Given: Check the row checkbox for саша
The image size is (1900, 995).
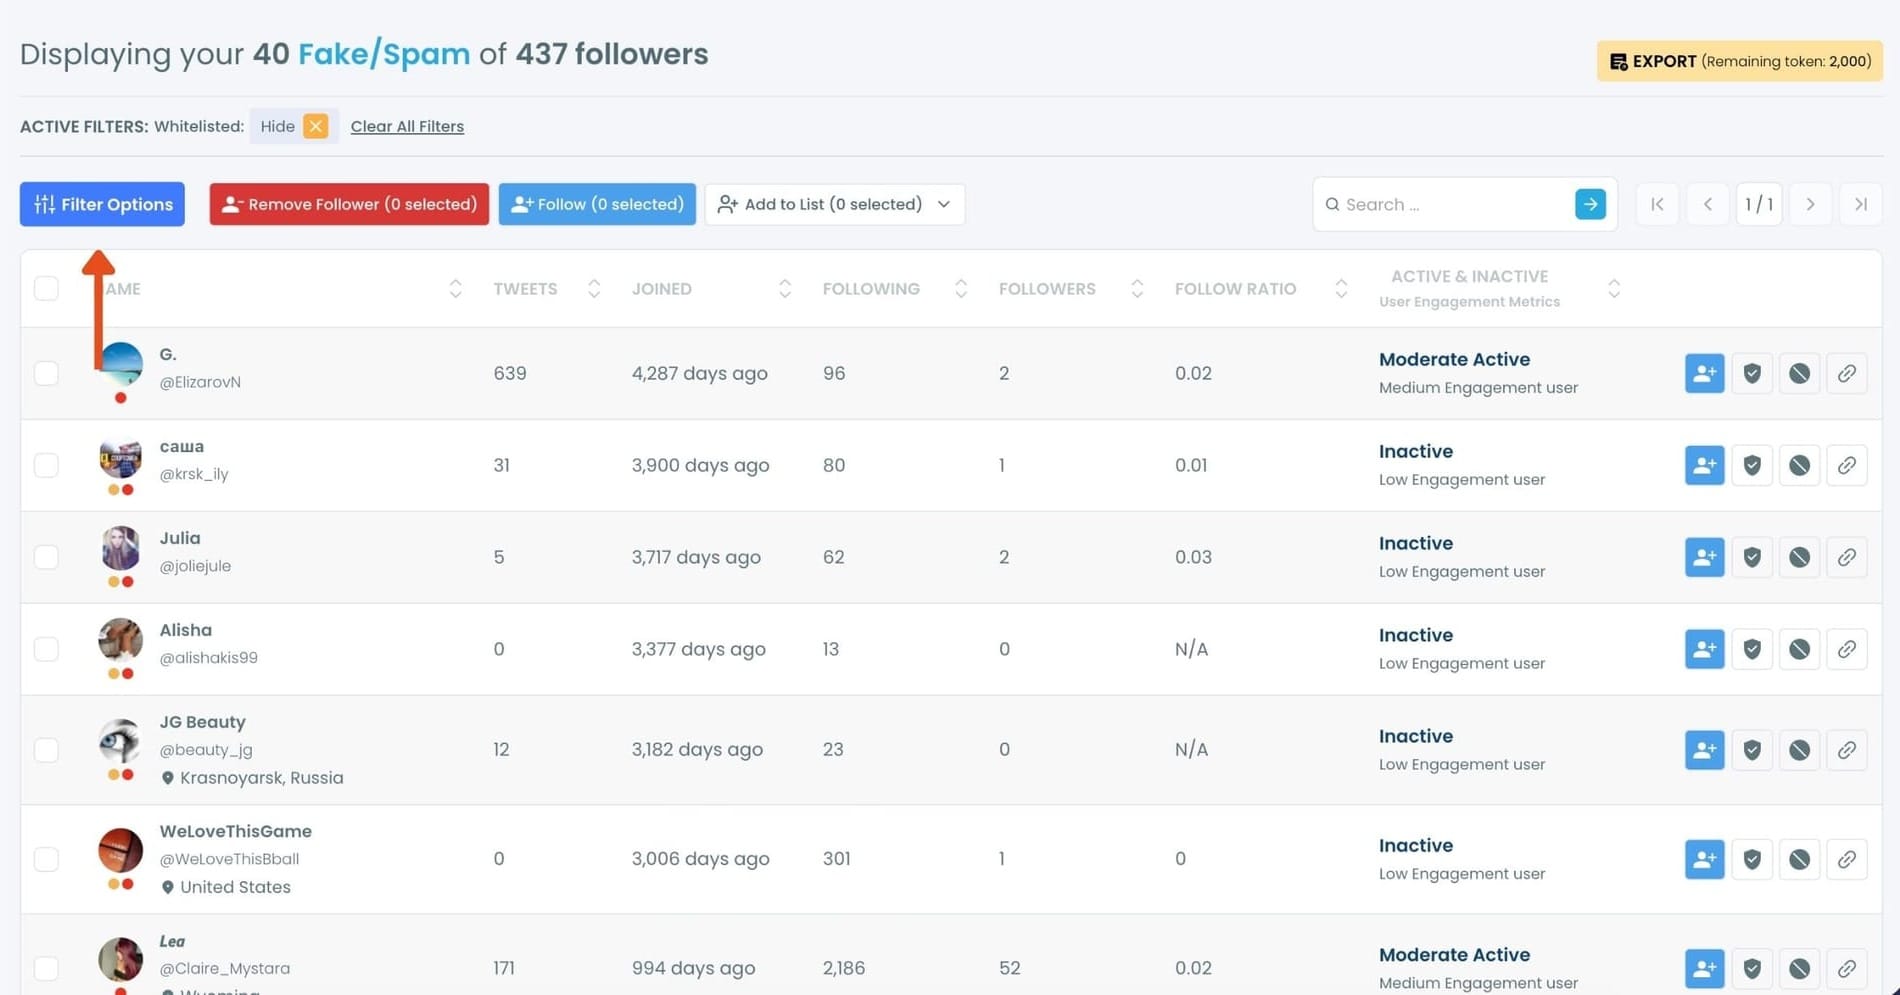Looking at the screenshot, I should pyautogui.click(x=46, y=465).
